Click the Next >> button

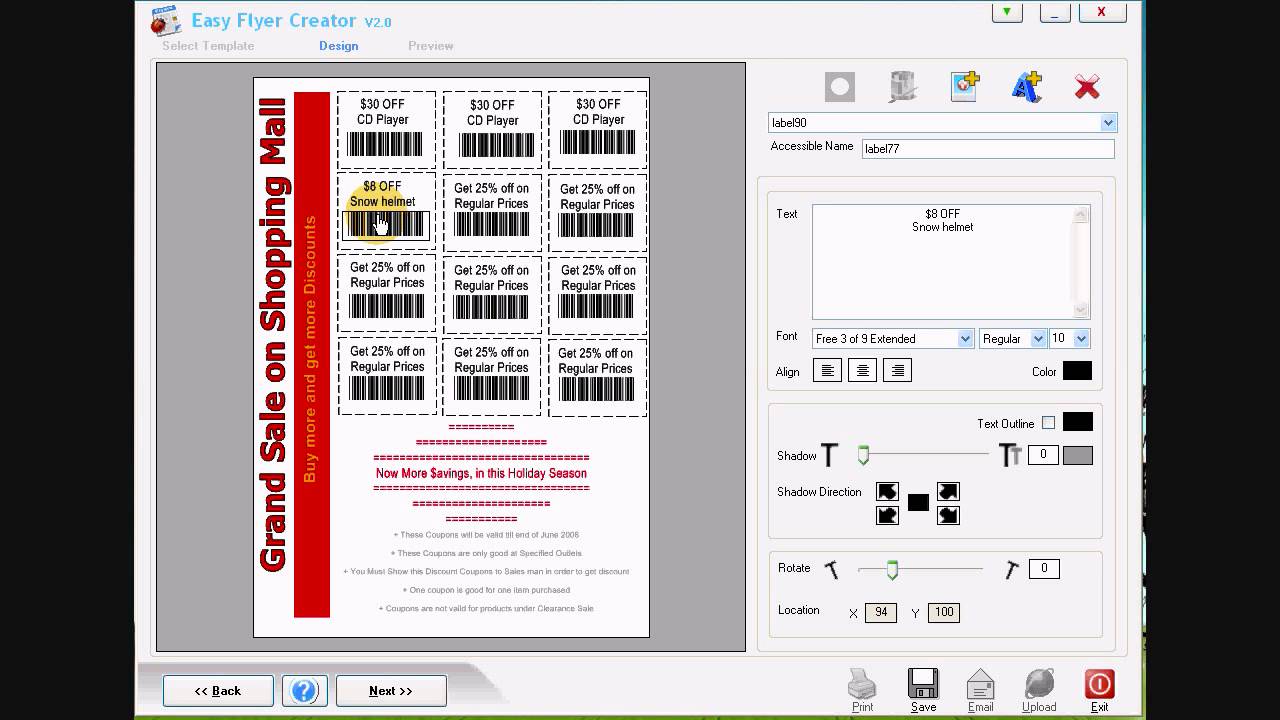click(x=391, y=691)
